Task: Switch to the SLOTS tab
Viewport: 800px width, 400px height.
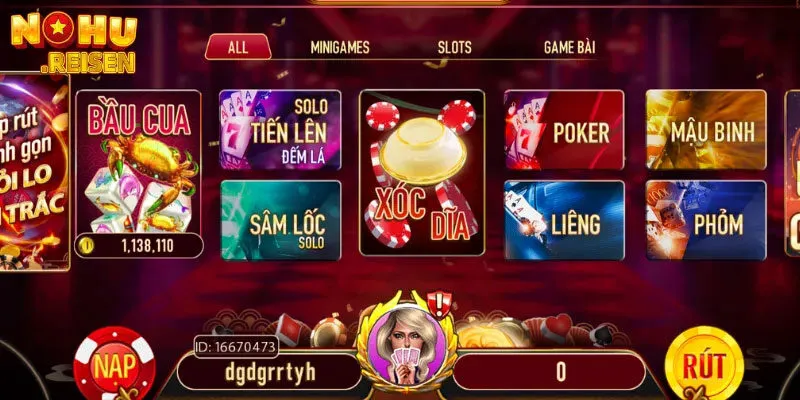Action: [454, 47]
